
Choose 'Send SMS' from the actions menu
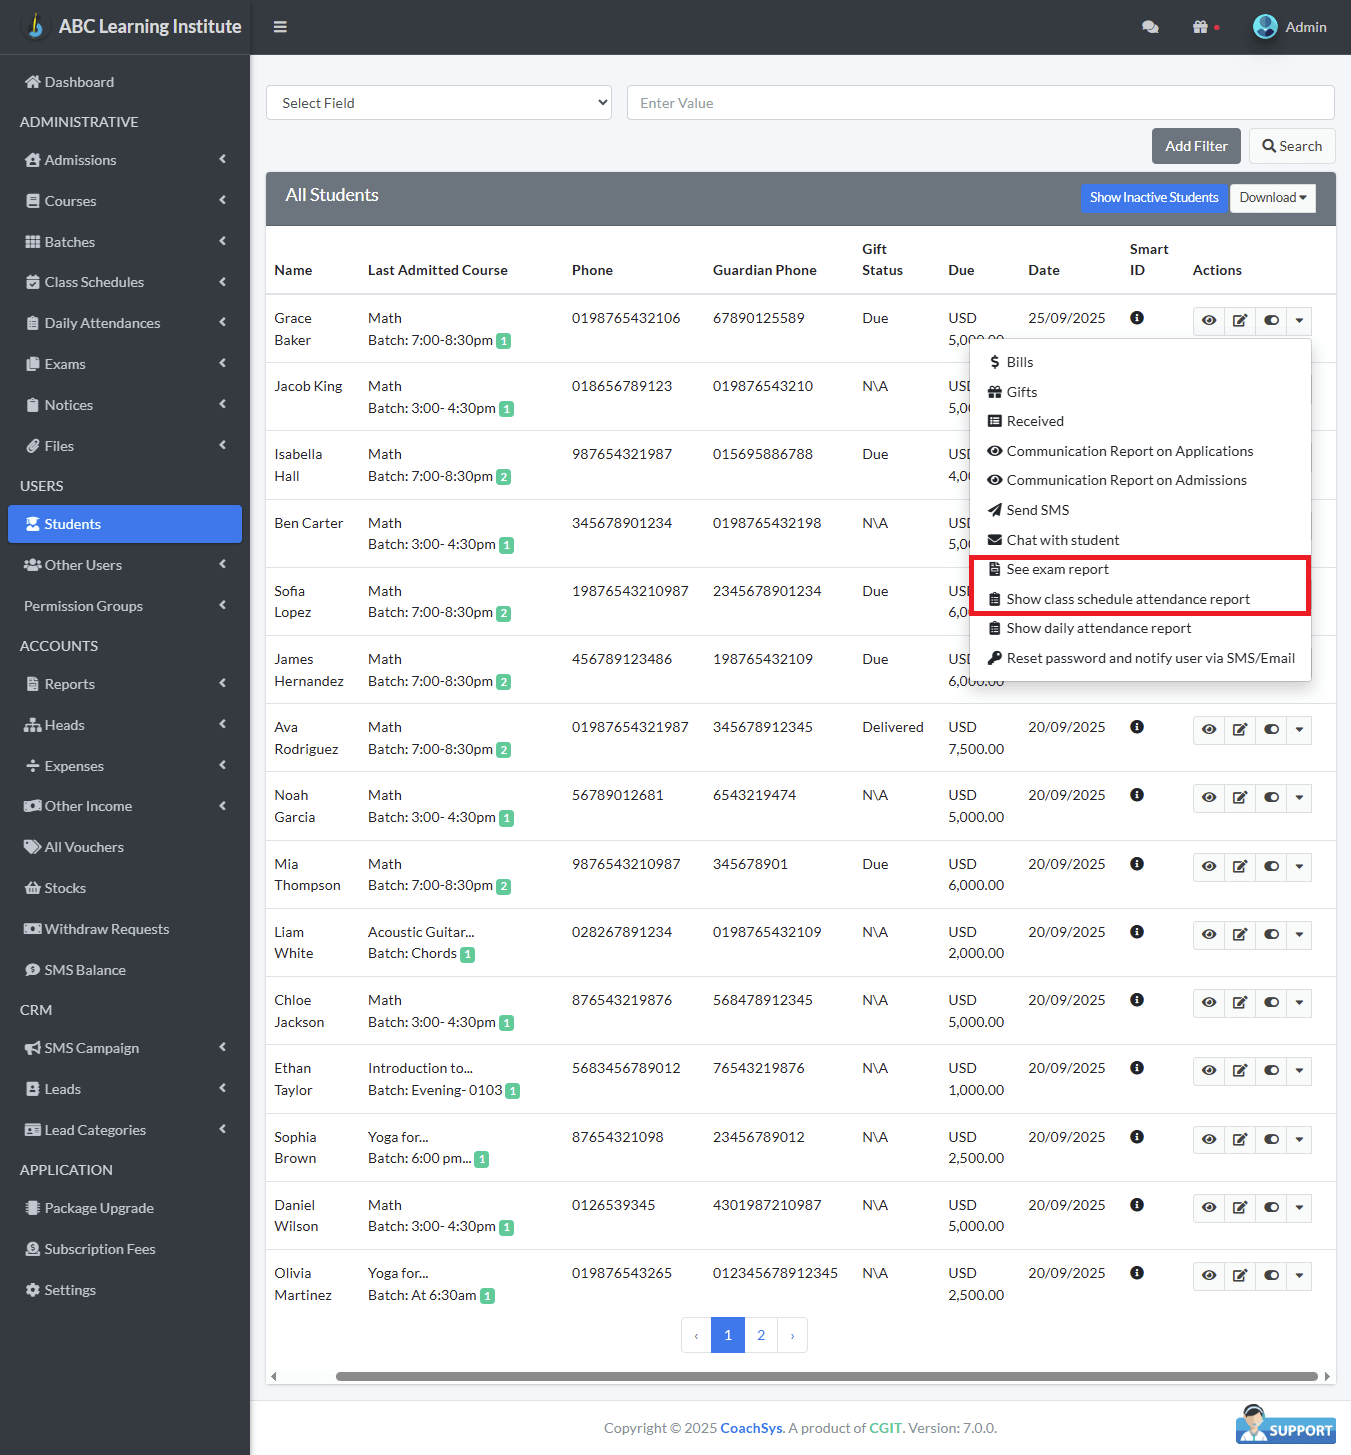tap(1037, 510)
